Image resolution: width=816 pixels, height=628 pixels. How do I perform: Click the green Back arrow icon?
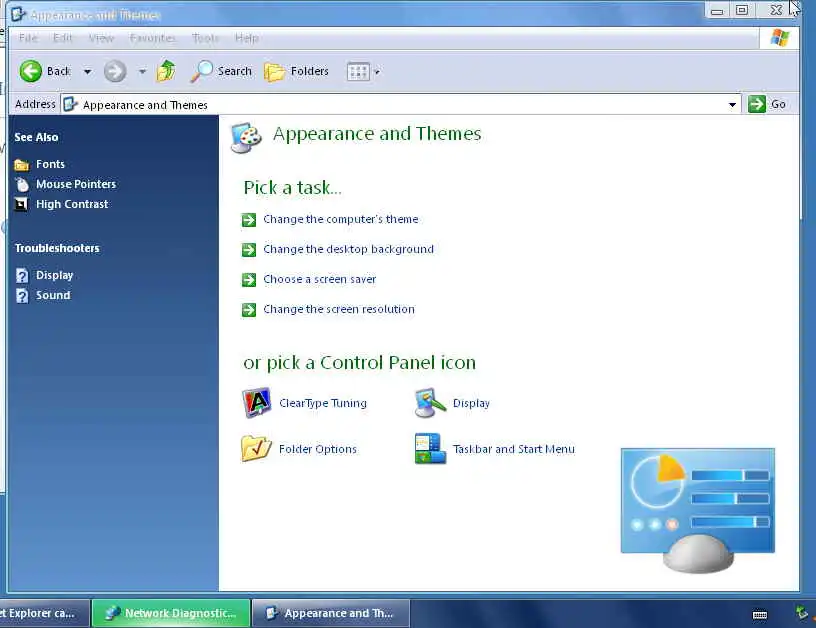pyautogui.click(x=31, y=71)
